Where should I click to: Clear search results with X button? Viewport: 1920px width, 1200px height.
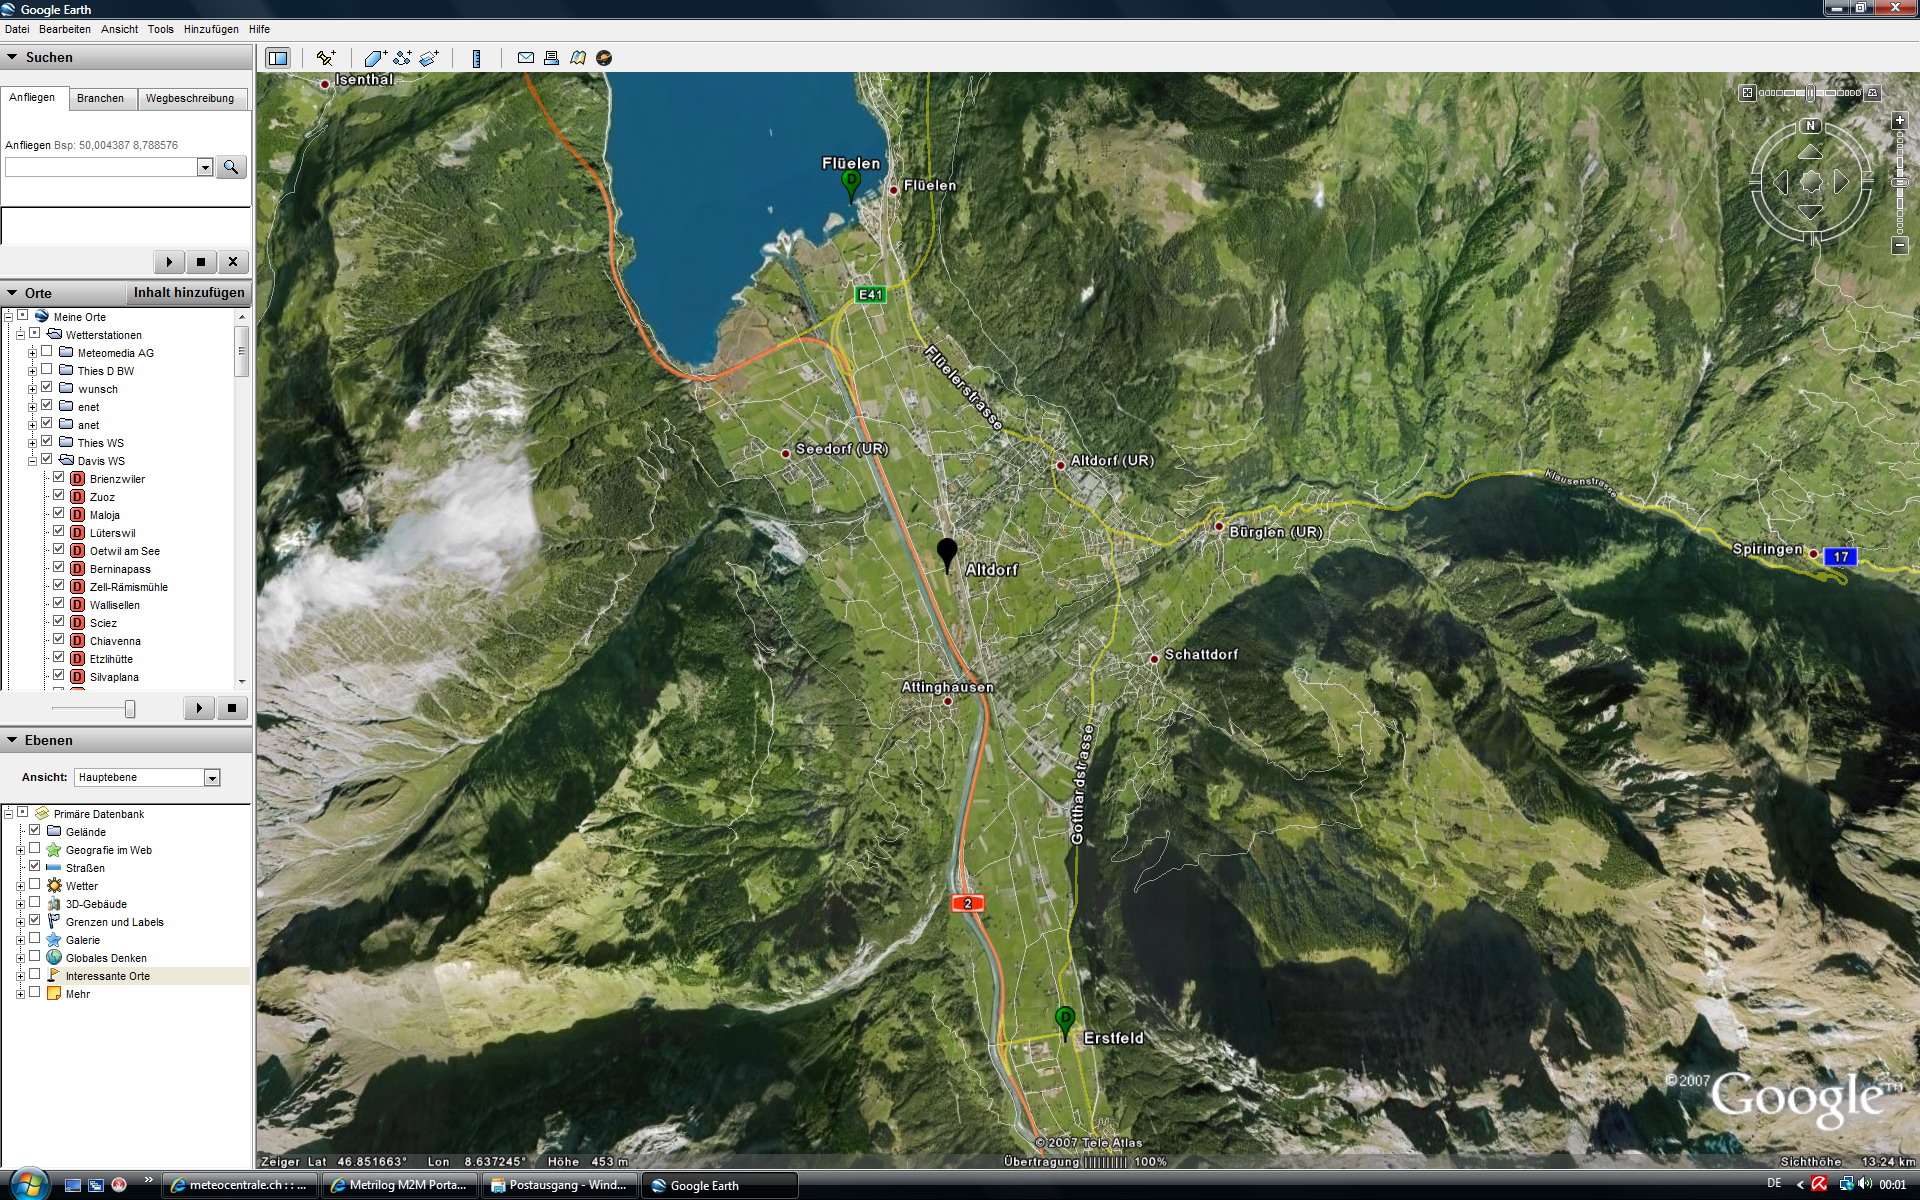click(233, 262)
